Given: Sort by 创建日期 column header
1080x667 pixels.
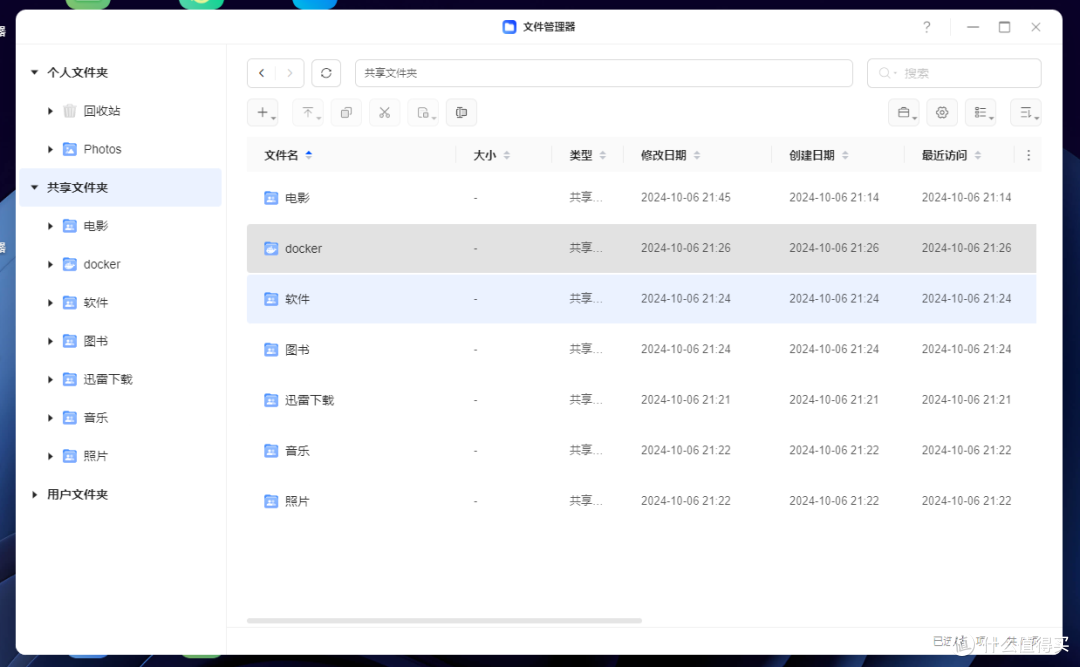Looking at the screenshot, I should (x=818, y=155).
